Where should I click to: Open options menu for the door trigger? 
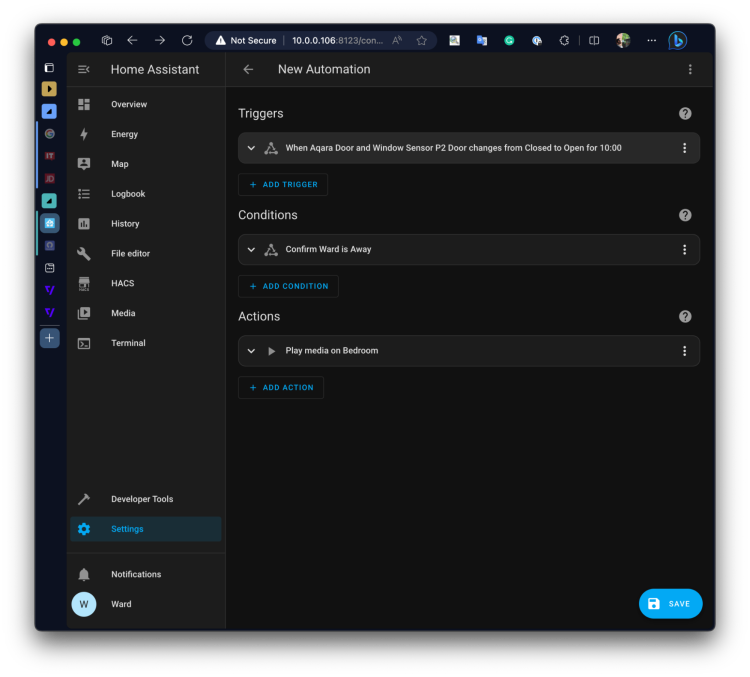(x=684, y=148)
